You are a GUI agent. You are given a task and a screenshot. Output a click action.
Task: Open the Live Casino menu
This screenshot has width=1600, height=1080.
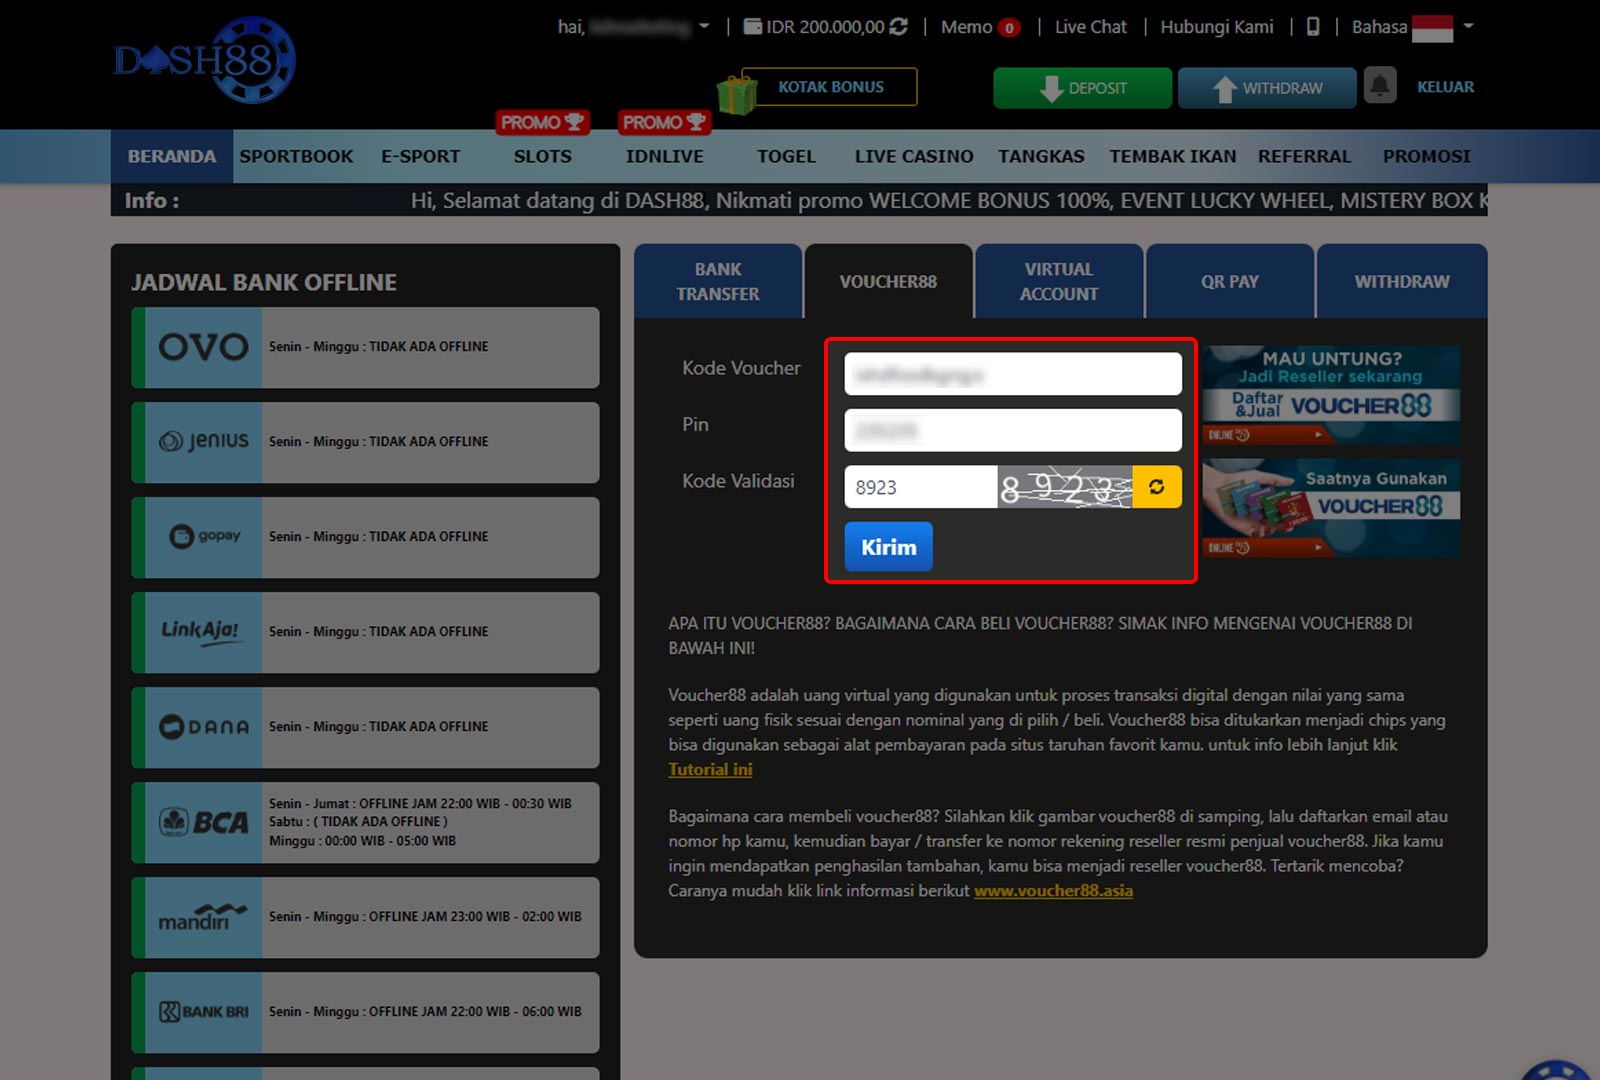tap(913, 156)
